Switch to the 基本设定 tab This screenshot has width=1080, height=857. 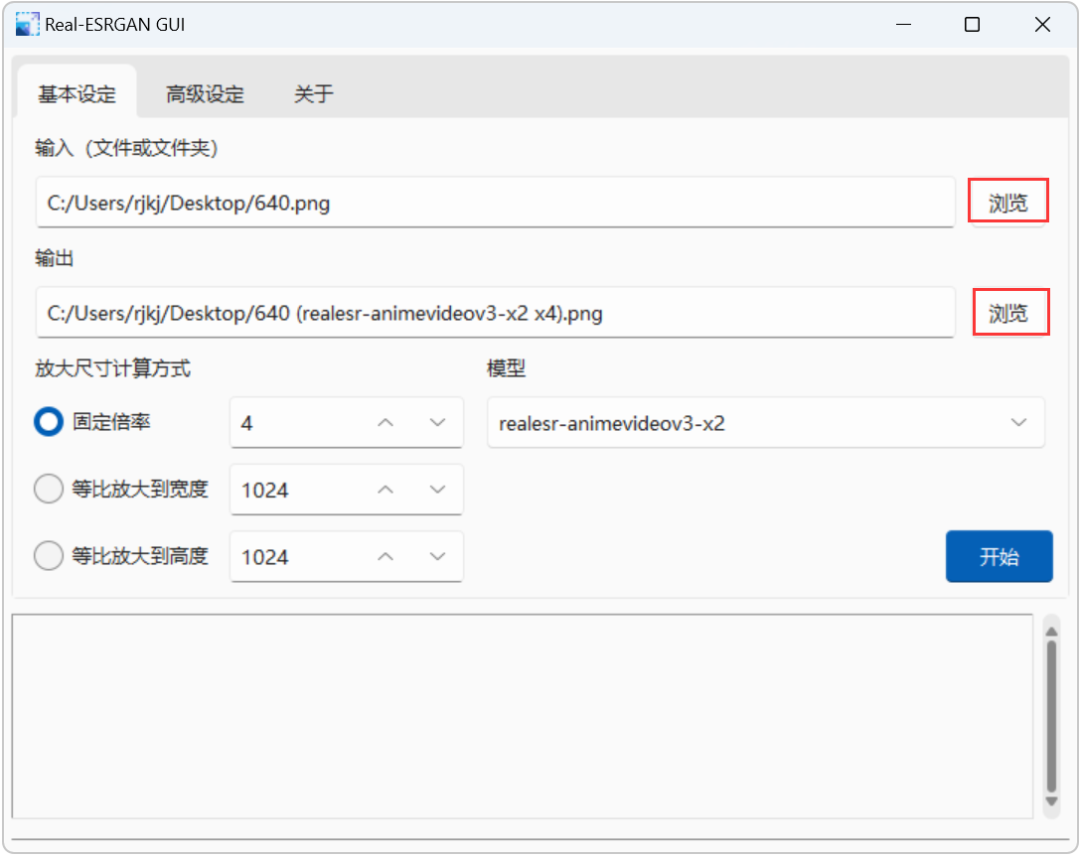pyautogui.click(x=76, y=94)
